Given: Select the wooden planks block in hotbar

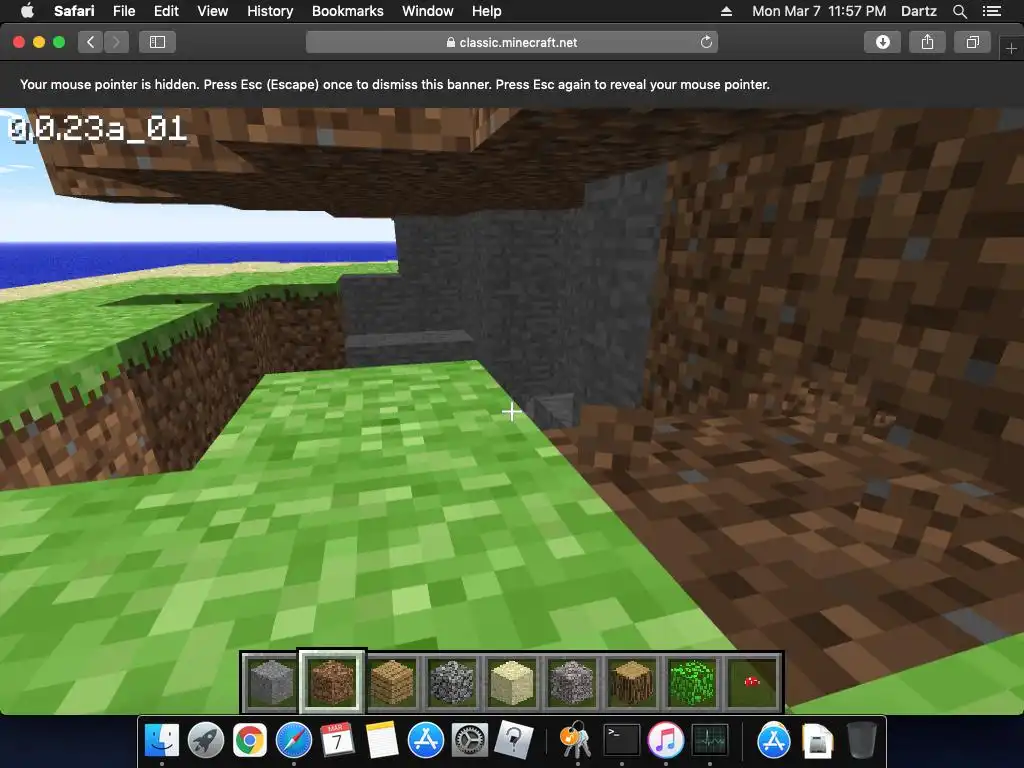Looking at the screenshot, I should tap(392, 682).
